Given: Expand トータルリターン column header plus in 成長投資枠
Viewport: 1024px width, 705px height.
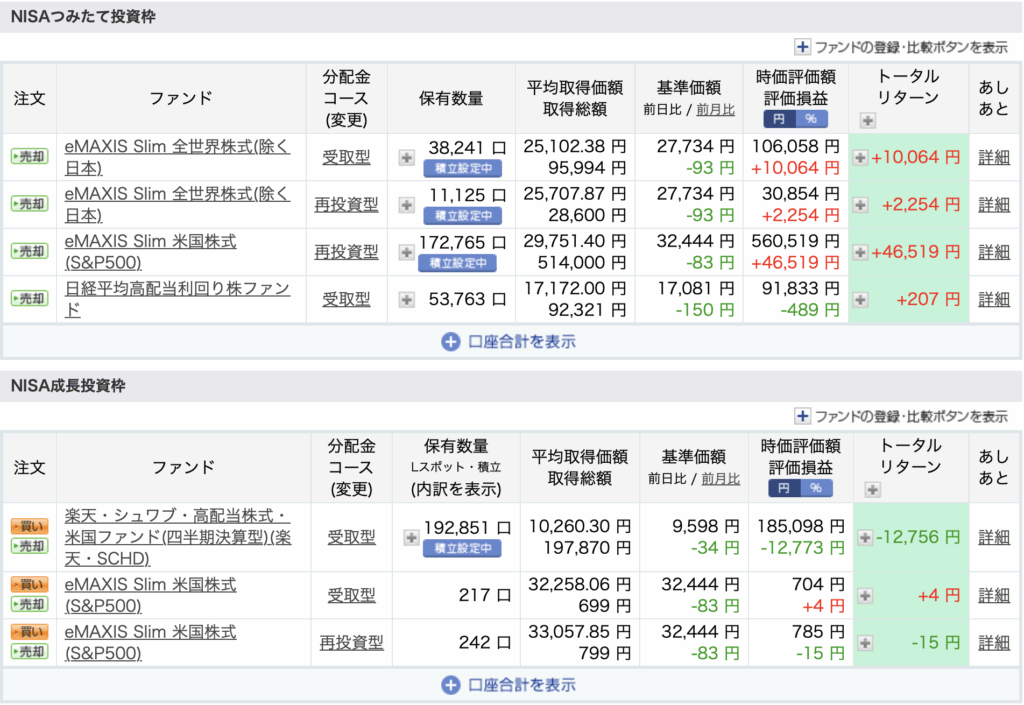Looking at the screenshot, I should point(872,490).
